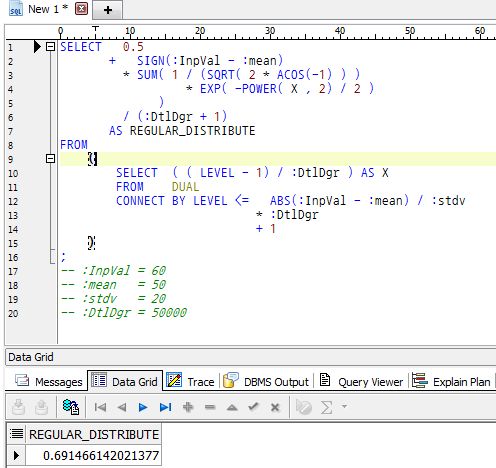Open the Trace tab
Viewport: 496px width, 468px height.
click(x=190, y=381)
